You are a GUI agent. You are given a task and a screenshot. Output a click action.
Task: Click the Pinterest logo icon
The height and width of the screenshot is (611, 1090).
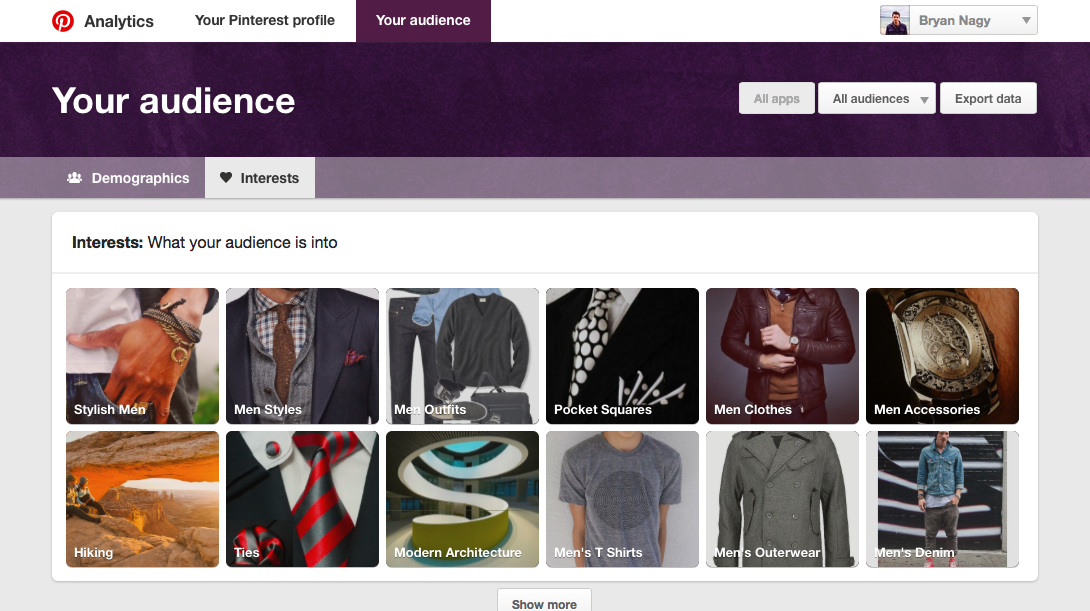click(x=63, y=21)
